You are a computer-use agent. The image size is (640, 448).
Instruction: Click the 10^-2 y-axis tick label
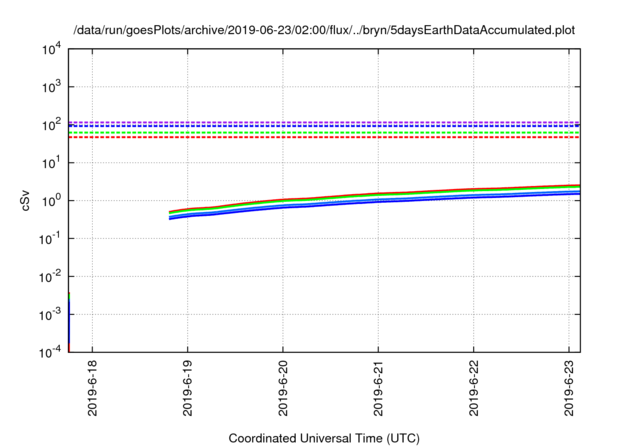pos(50,277)
